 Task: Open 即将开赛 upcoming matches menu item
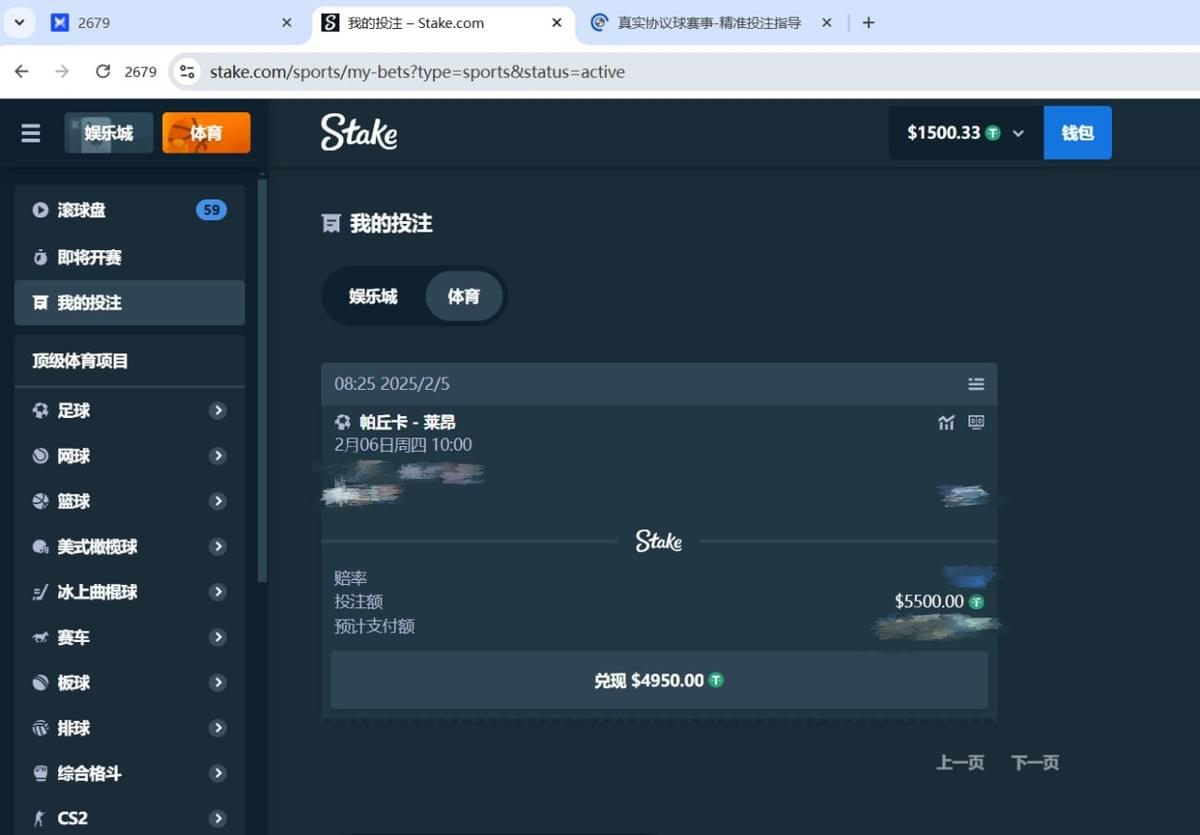tap(130, 258)
